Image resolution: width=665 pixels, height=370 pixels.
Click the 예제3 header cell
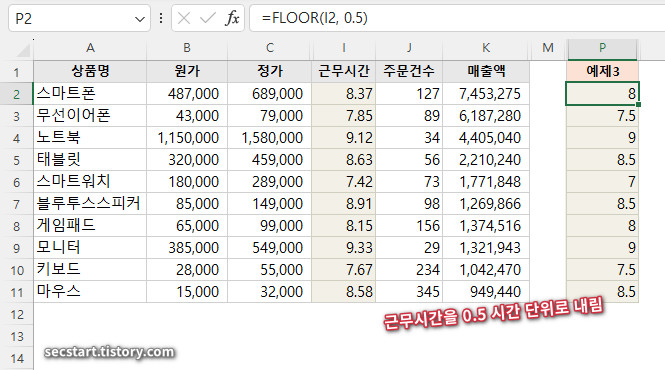point(602,71)
